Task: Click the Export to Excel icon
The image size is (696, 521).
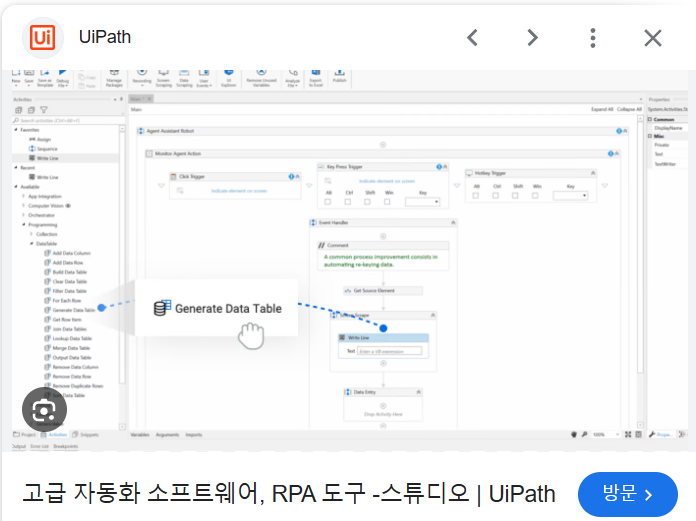Action: point(316,79)
